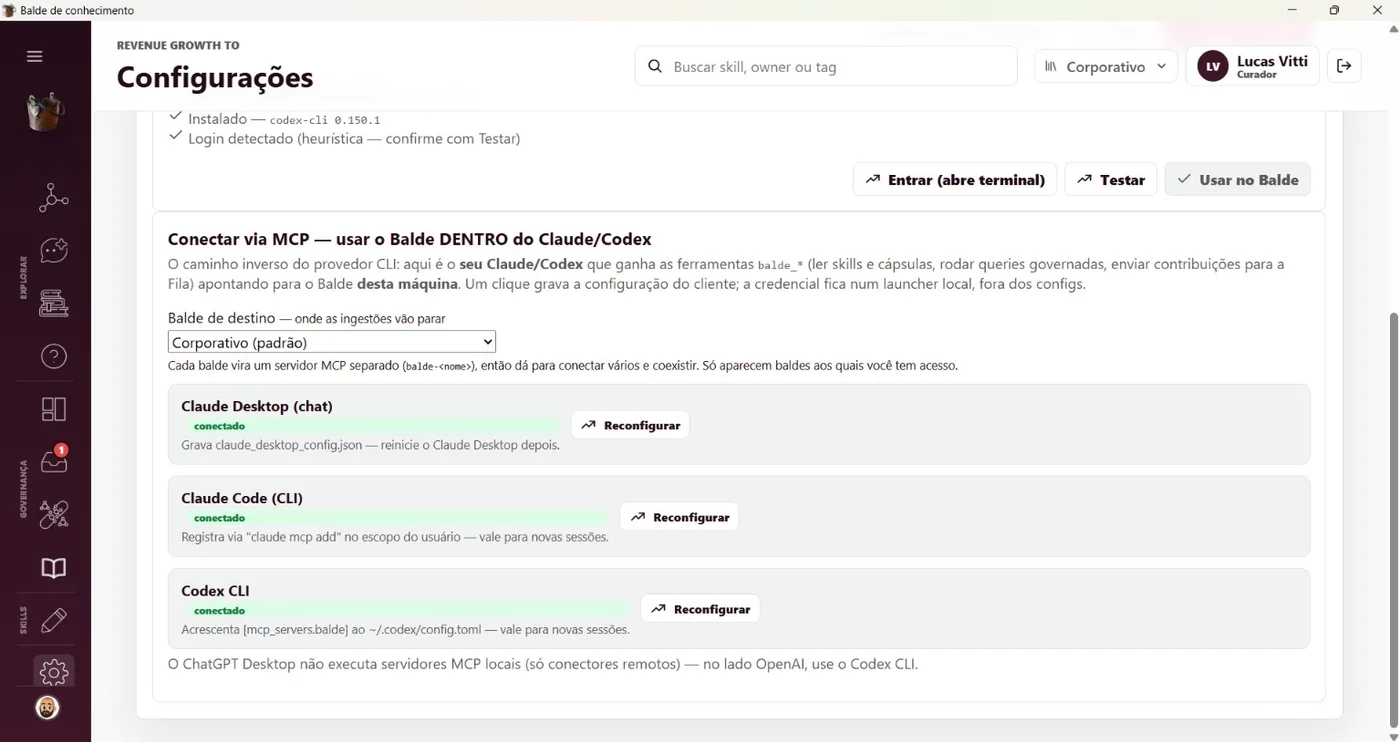Click the bearded avatar at sidebar bottom
The image size is (1400, 742).
tap(47, 708)
